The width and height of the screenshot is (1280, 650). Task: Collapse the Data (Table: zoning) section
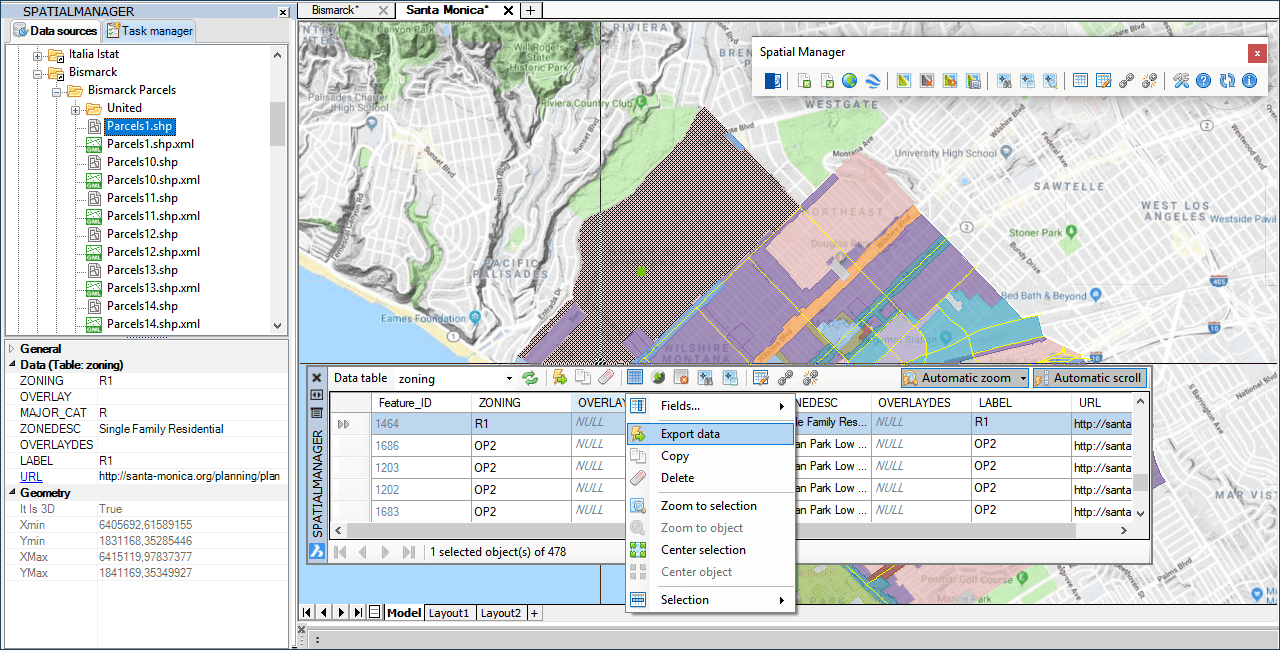tap(12, 365)
